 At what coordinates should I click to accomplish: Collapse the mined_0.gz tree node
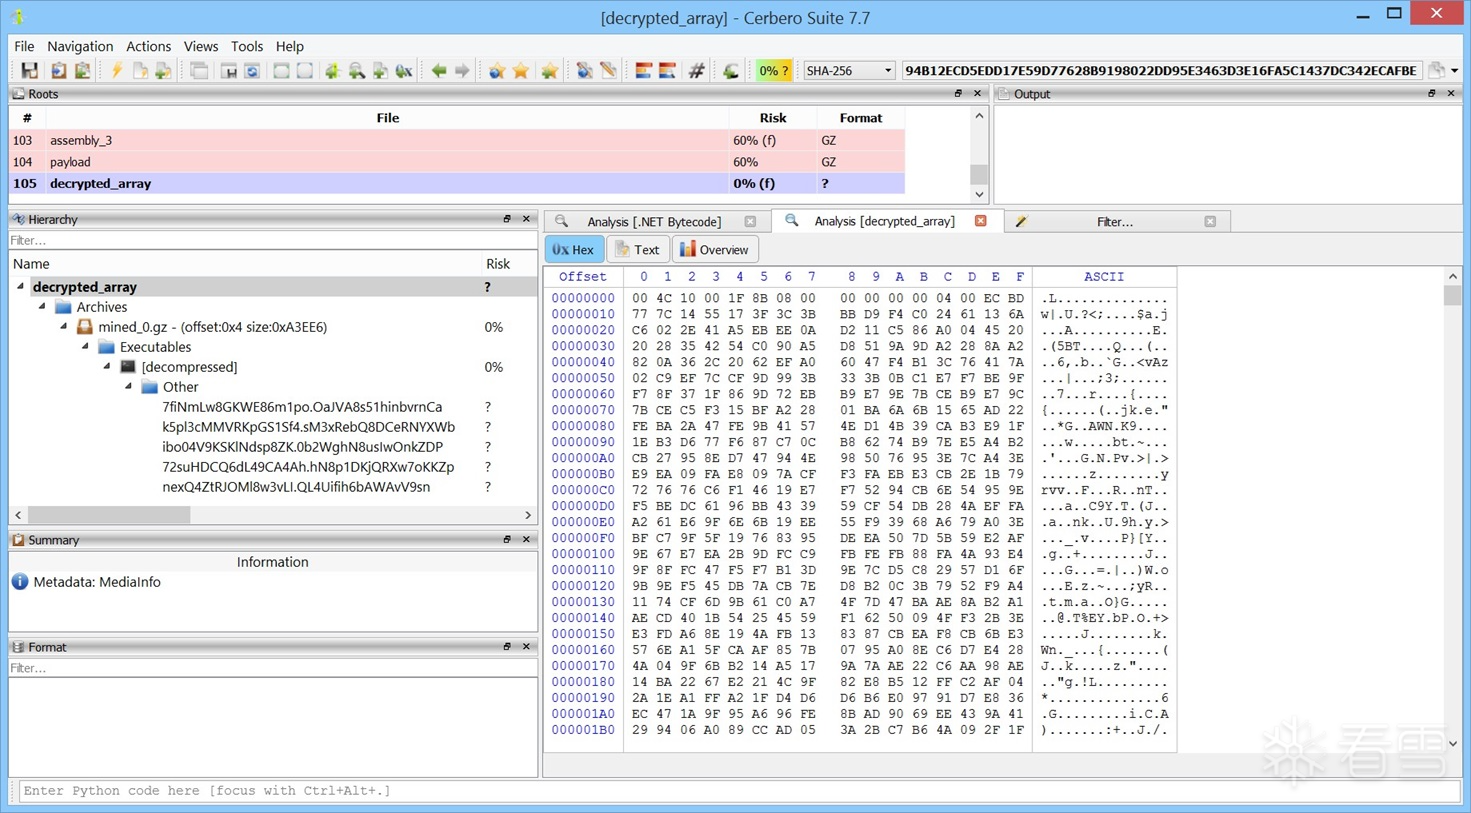click(65, 327)
